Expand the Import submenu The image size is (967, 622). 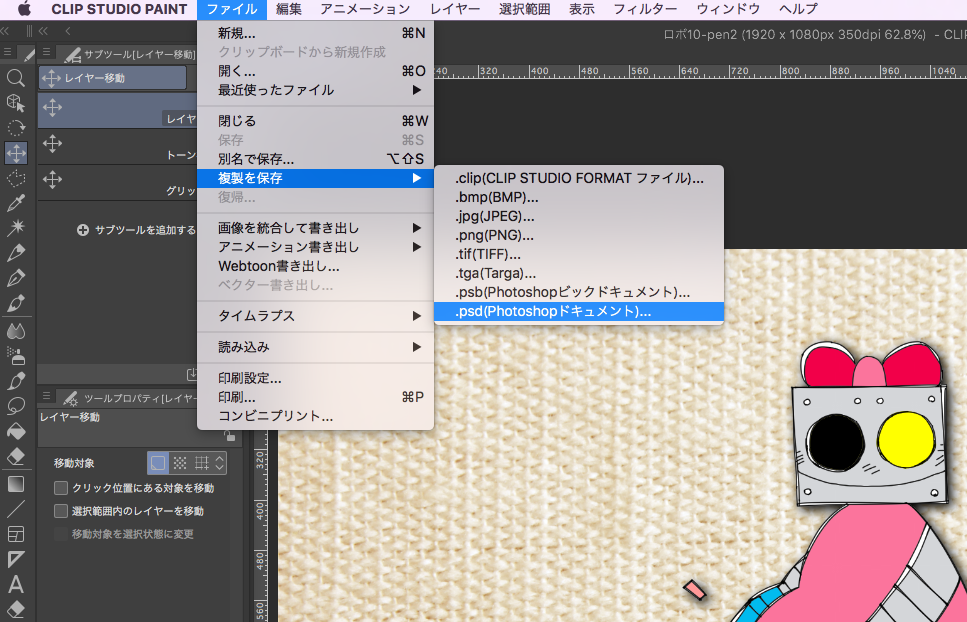[315, 347]
